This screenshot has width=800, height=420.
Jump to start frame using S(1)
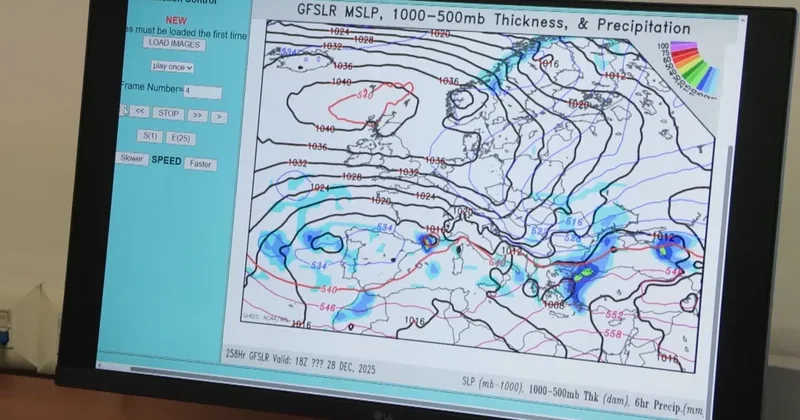pyautogui.click(x=150, y=136)
